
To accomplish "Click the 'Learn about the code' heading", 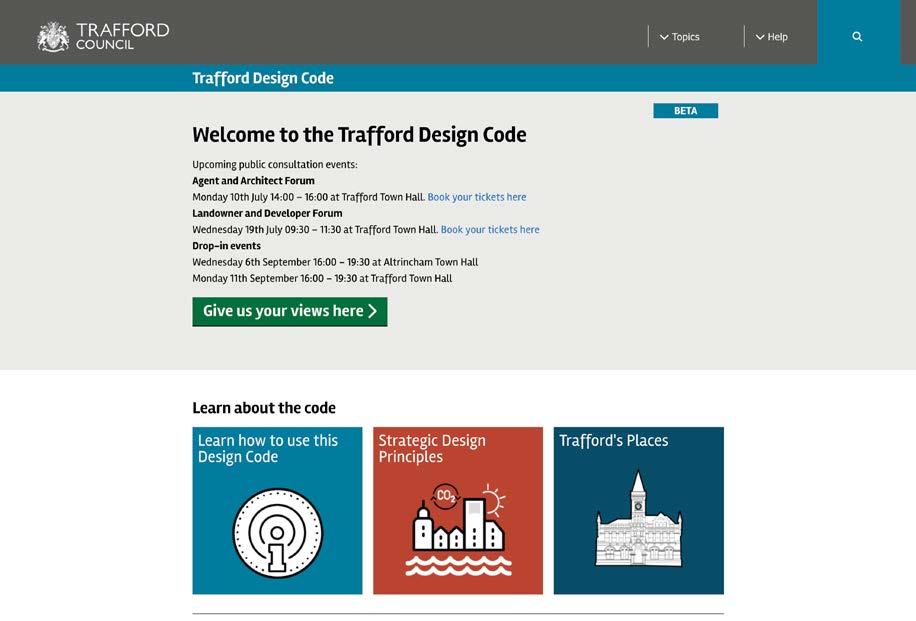I will (x=264, y=408).
